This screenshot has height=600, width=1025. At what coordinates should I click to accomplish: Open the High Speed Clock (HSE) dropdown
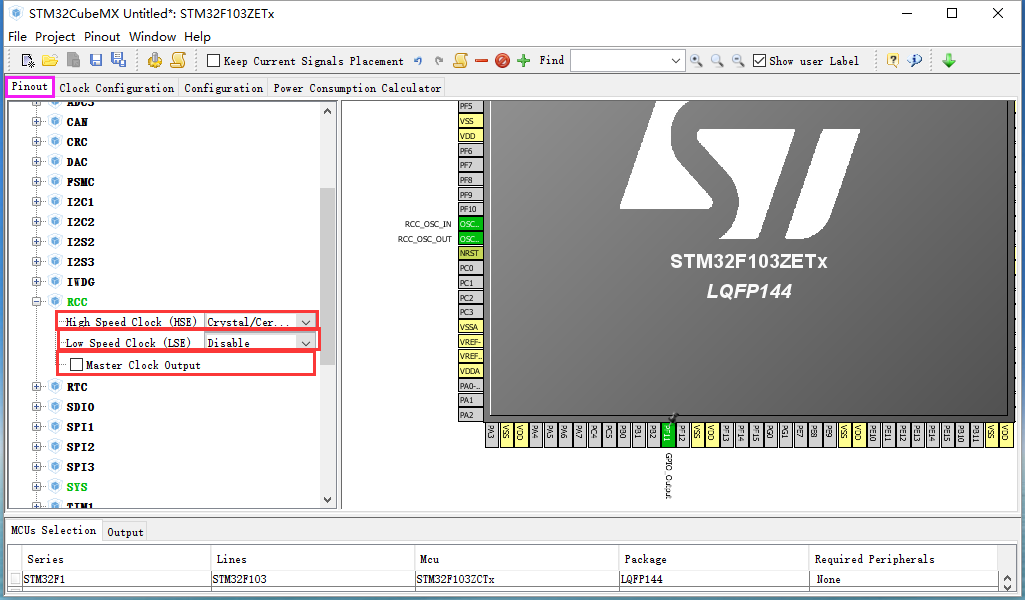pyautogui.click(x=305, y=322)
